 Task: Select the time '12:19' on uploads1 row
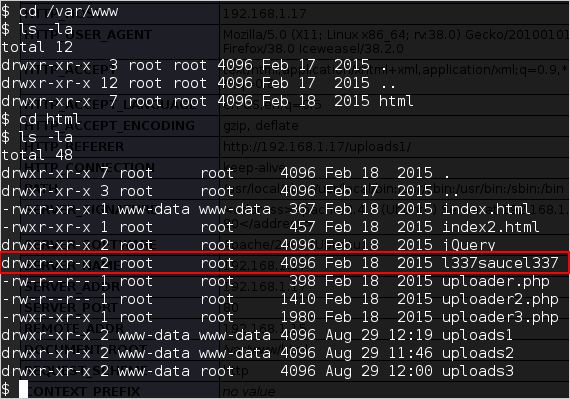click(x=410, y=335)
